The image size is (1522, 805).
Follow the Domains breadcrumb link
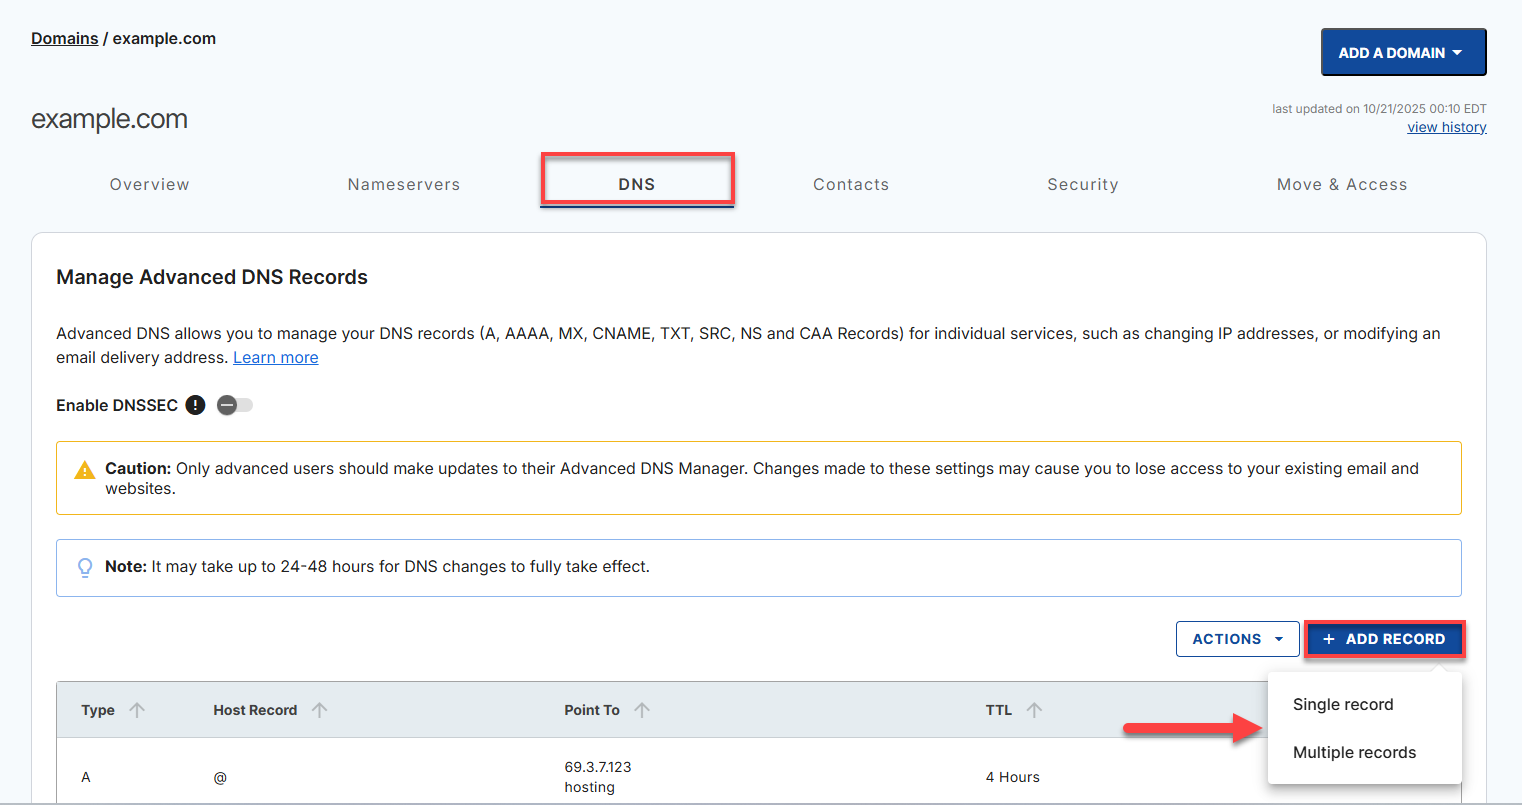click(64, 38)
